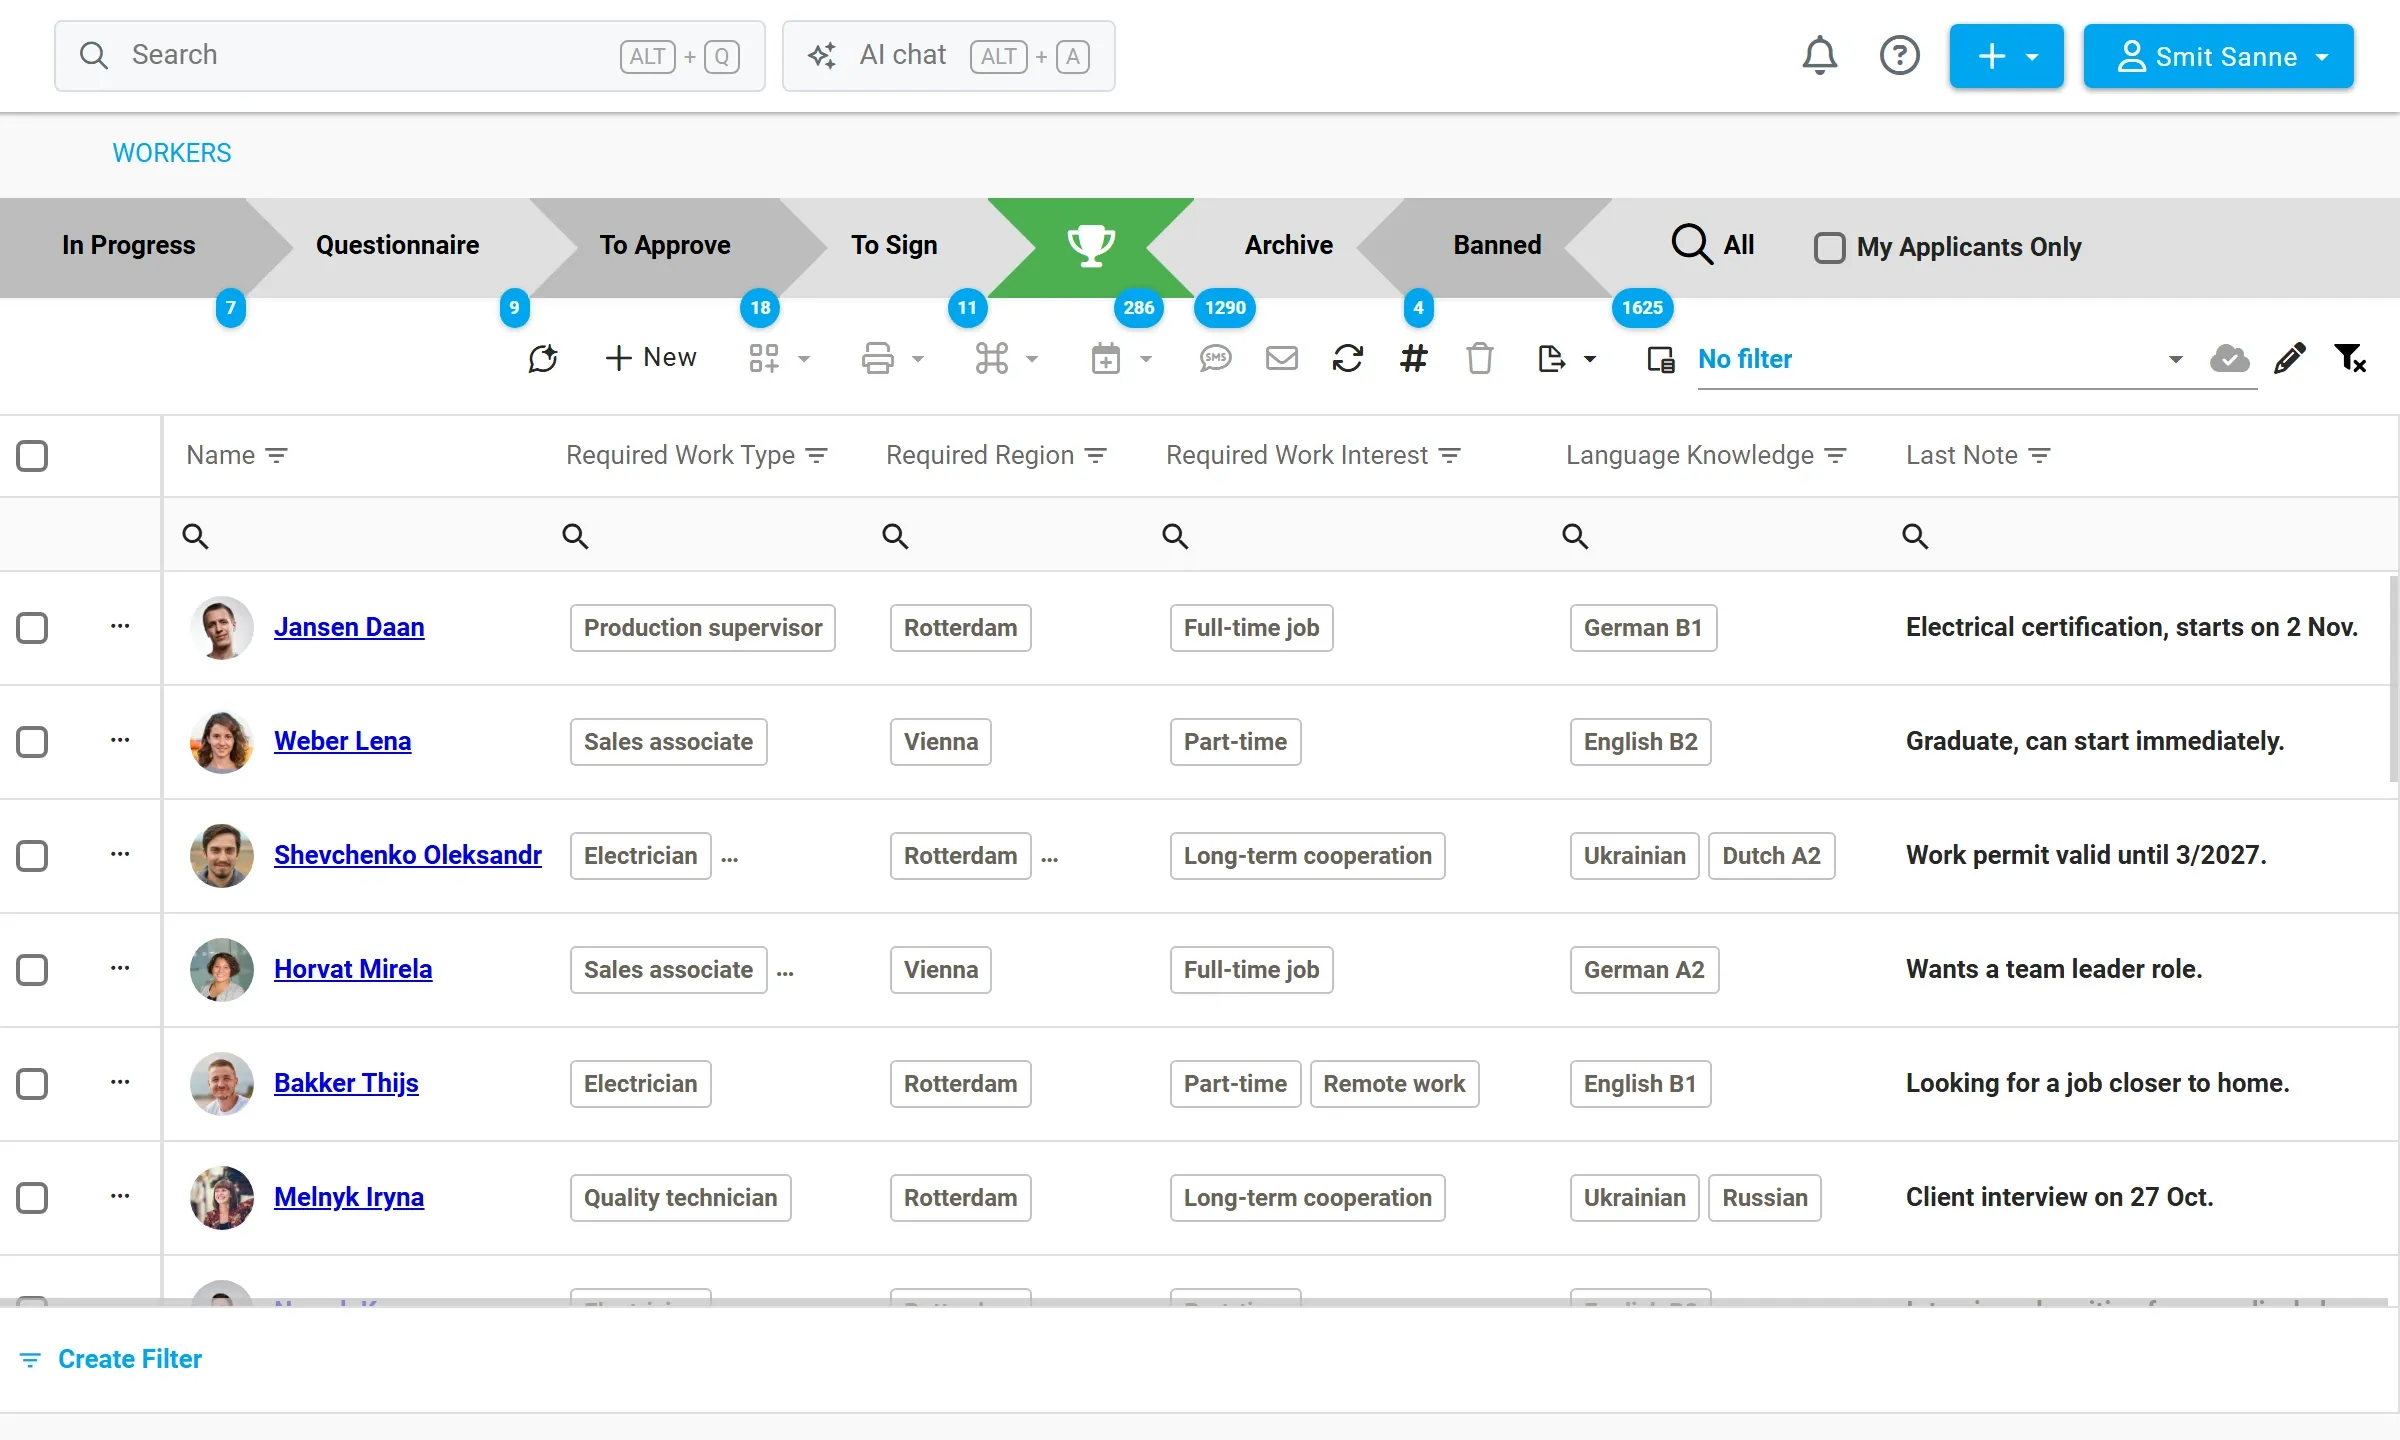Screen dimensions: 2400x1440
Task: Open the notifications bell
Action: click(x=1819, y=56)
